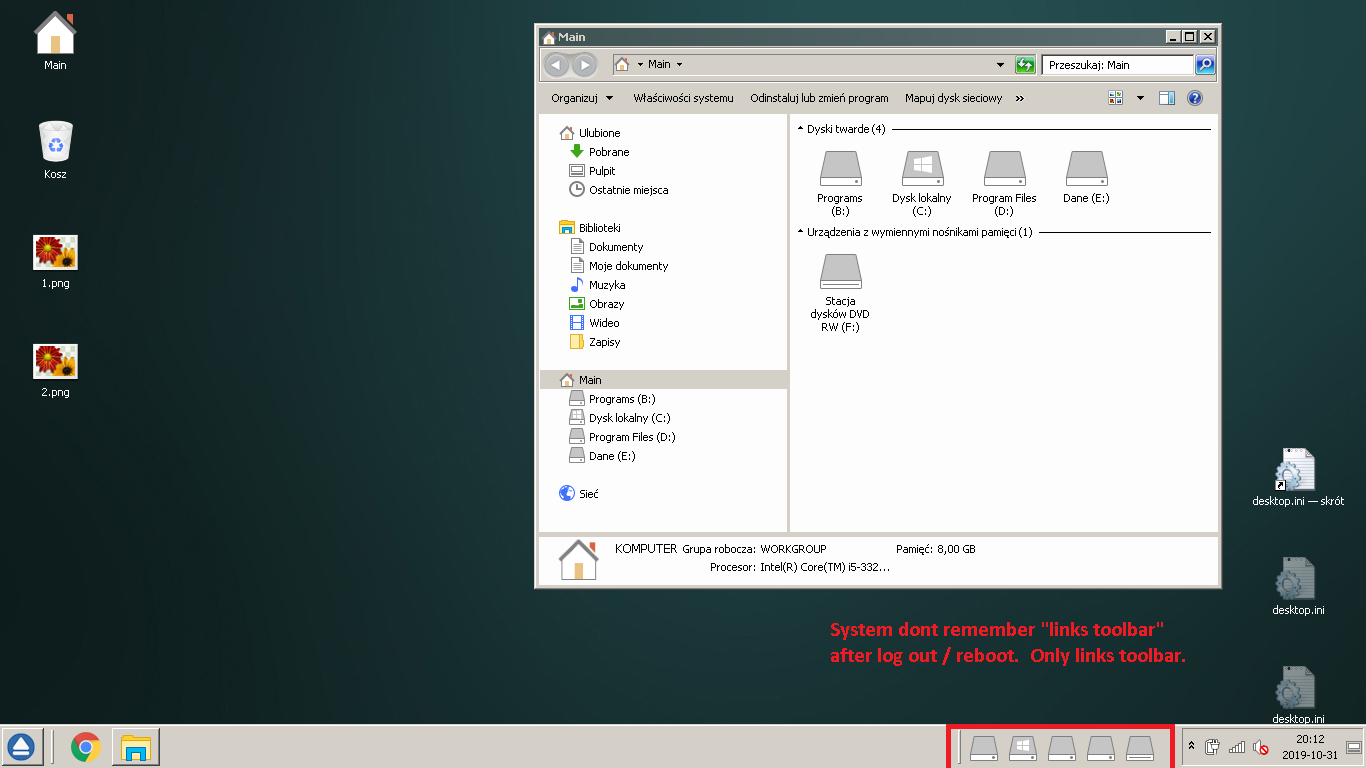Click the Show desktop button in the tray

(x=1354, y=747)
